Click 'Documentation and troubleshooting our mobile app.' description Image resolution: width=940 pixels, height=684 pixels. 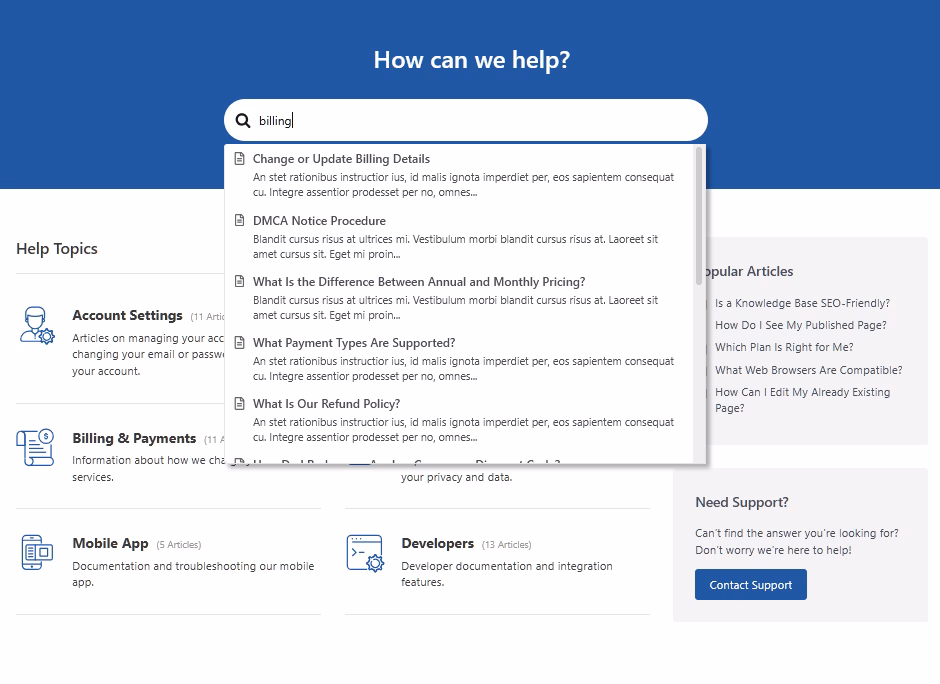pyautogui.click(x=193, y=574)
